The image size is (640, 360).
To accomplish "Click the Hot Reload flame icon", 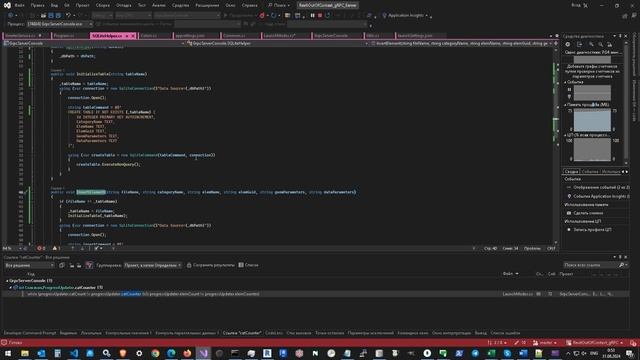I will pos(262,16).
